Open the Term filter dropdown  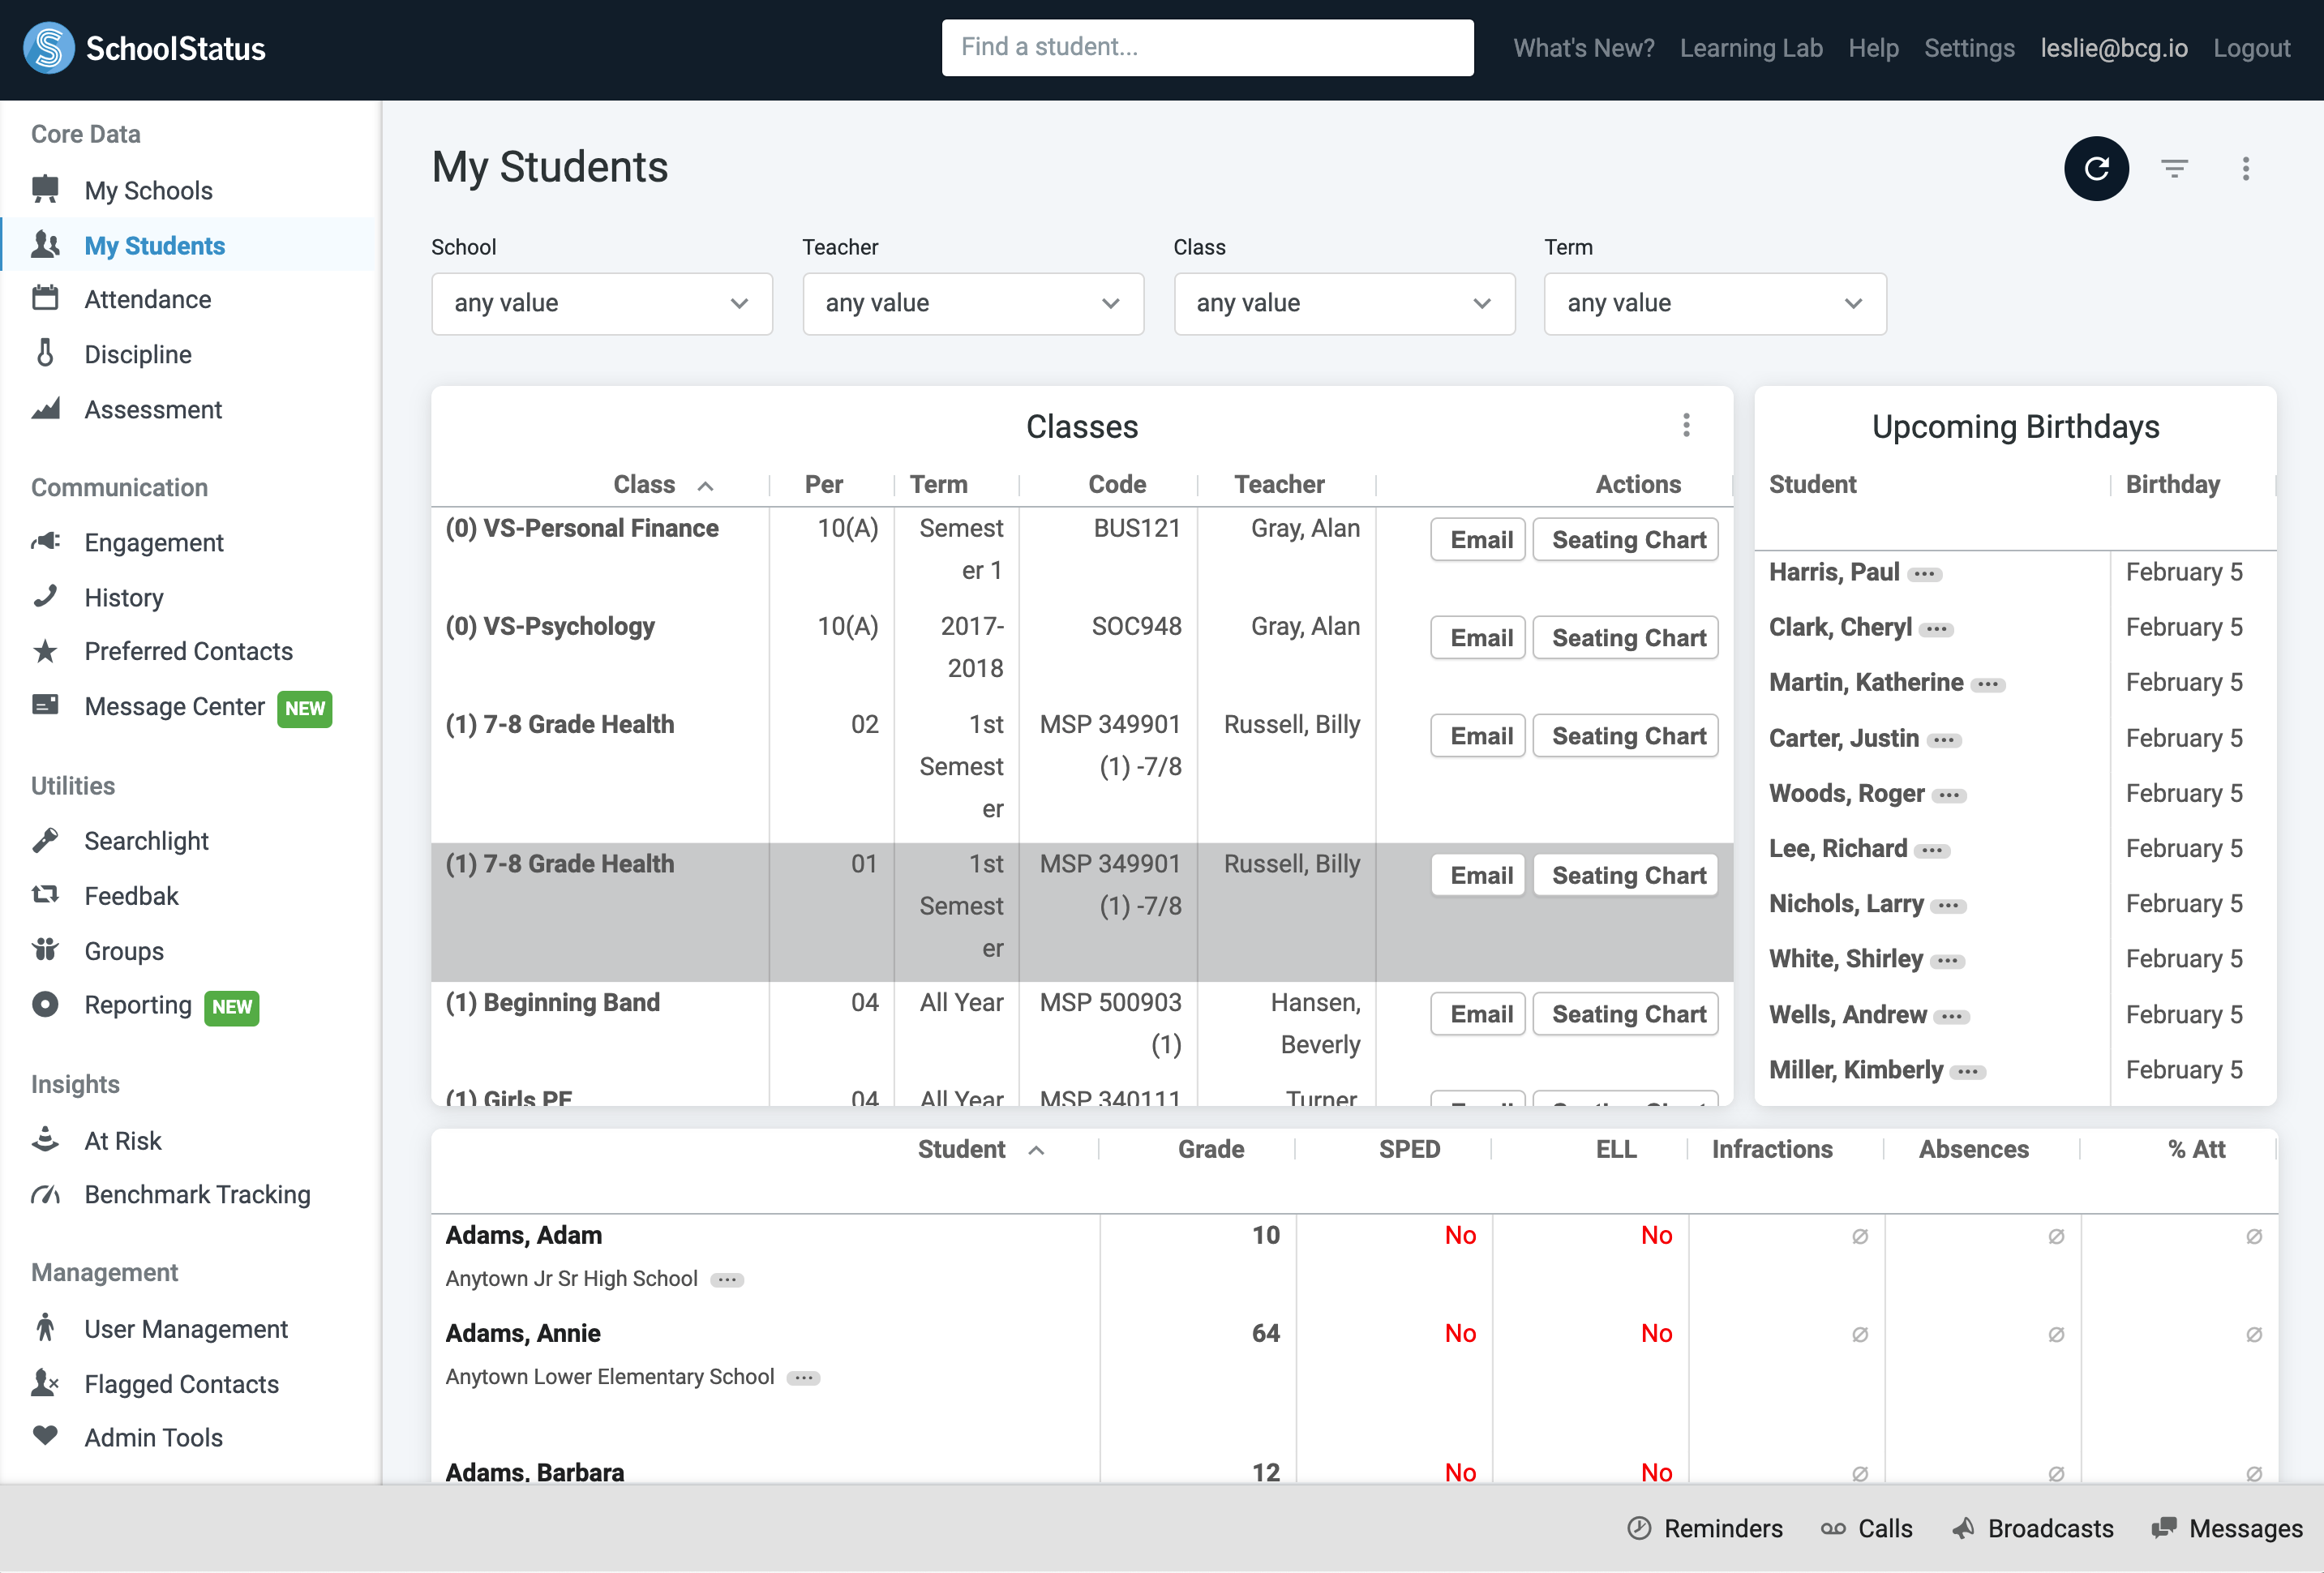(1714, 303)
